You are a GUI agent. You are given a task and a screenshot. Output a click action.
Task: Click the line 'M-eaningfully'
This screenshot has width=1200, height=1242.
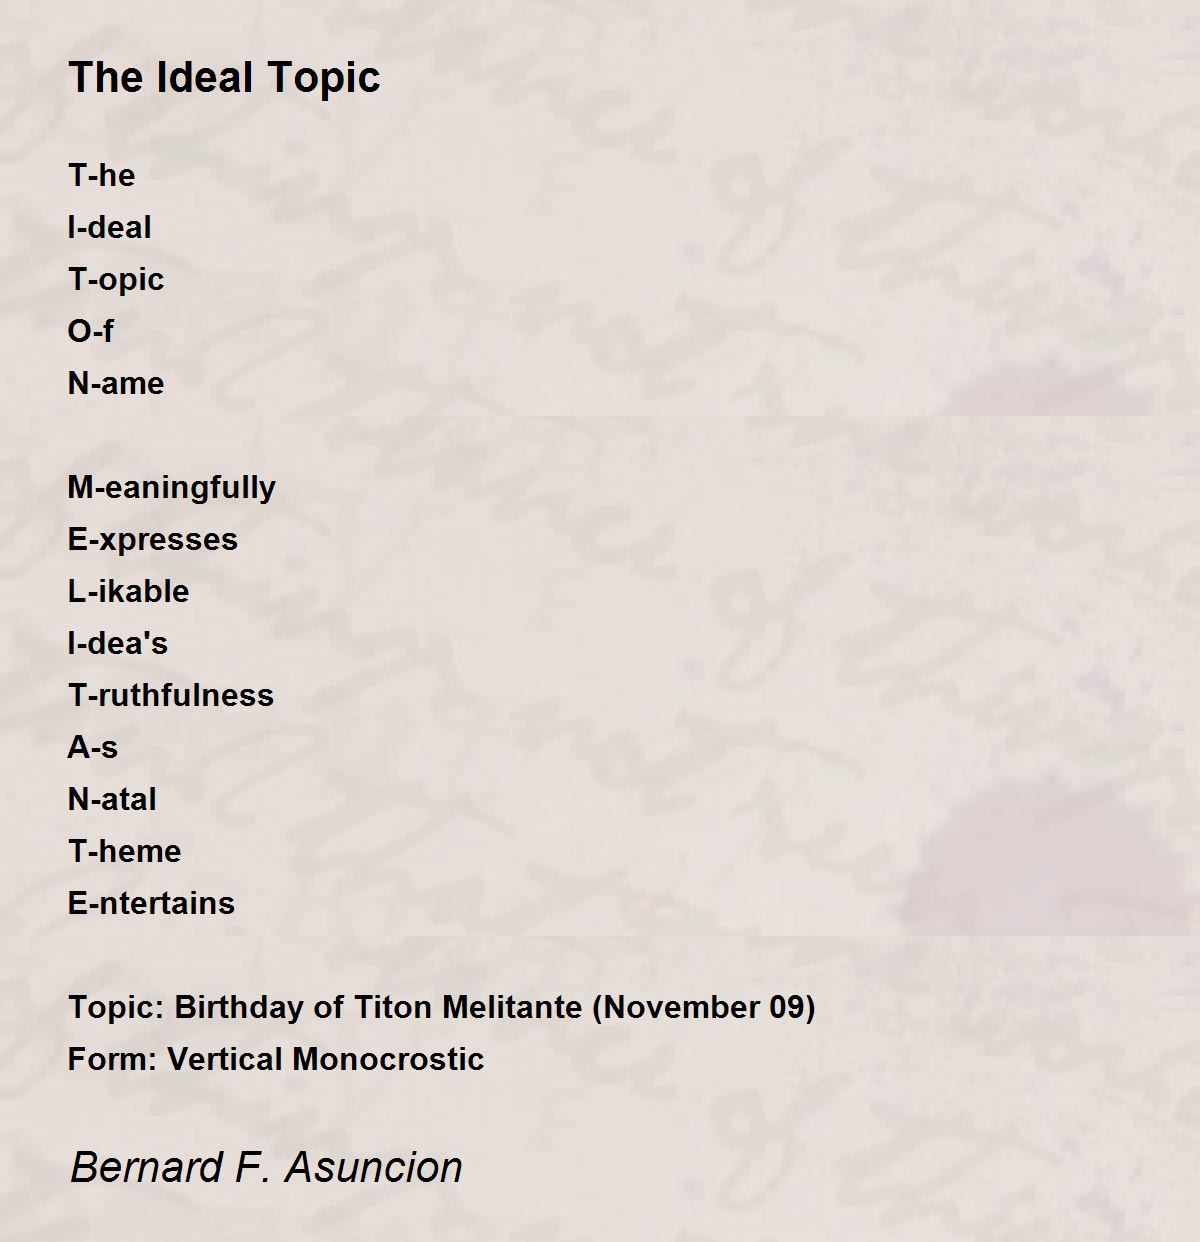coord(172,488)
